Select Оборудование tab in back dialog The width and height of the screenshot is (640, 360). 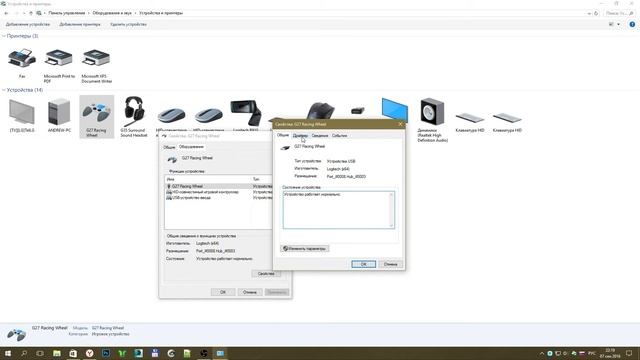[x=191, y=147]
